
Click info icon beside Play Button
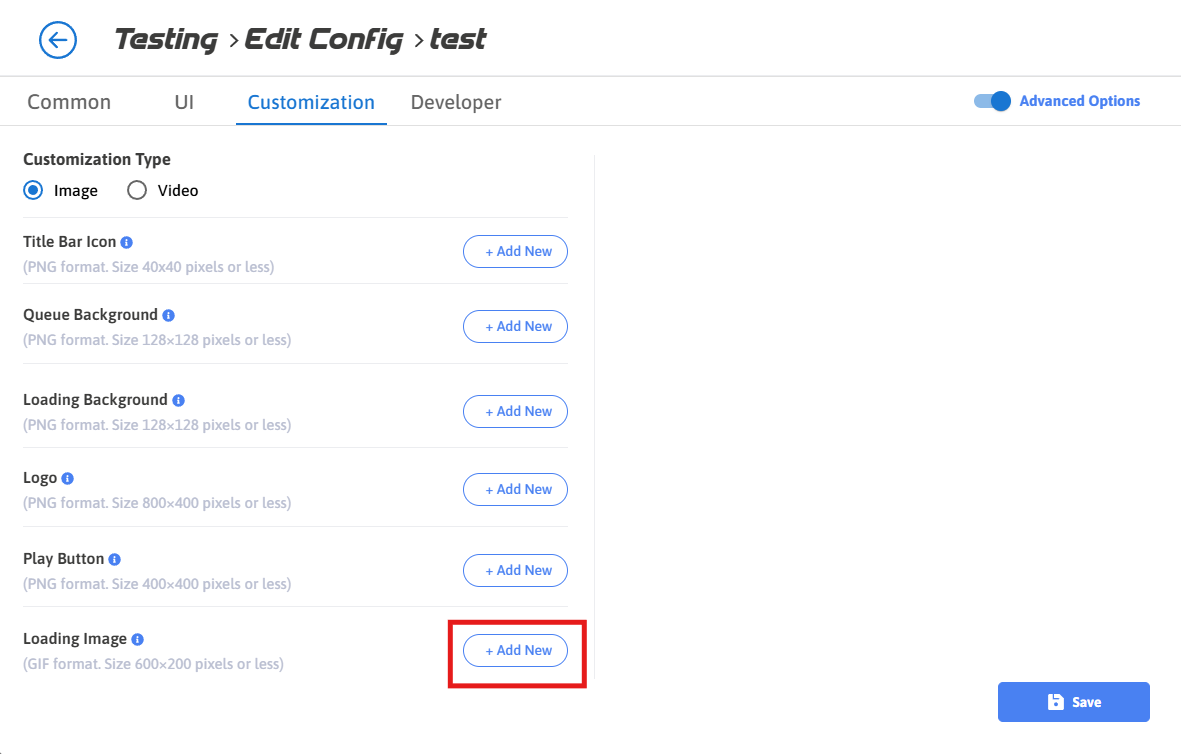(x=115, y=559)
